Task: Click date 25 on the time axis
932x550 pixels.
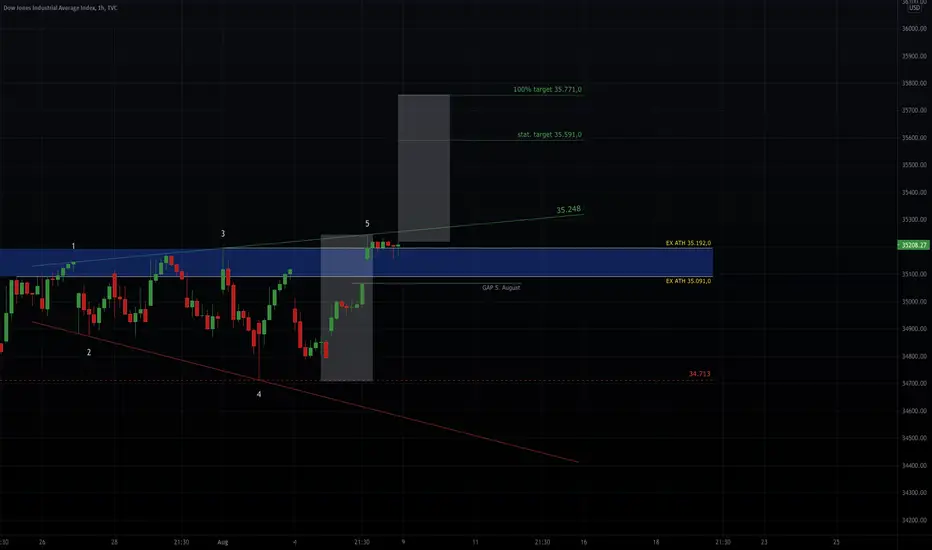Action: tap(836, 542)
